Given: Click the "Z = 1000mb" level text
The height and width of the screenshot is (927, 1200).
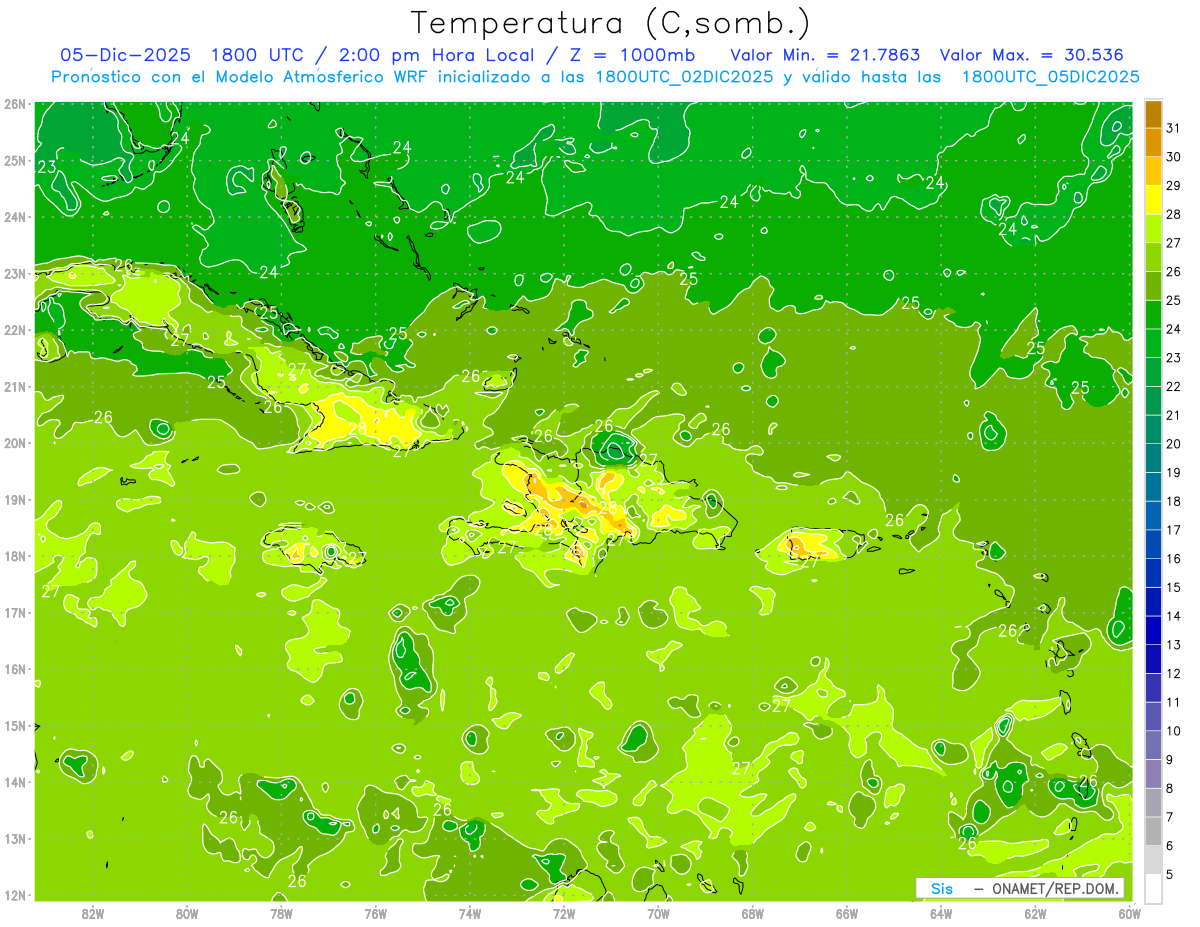Looking at the screenshot, I should 632,55.
